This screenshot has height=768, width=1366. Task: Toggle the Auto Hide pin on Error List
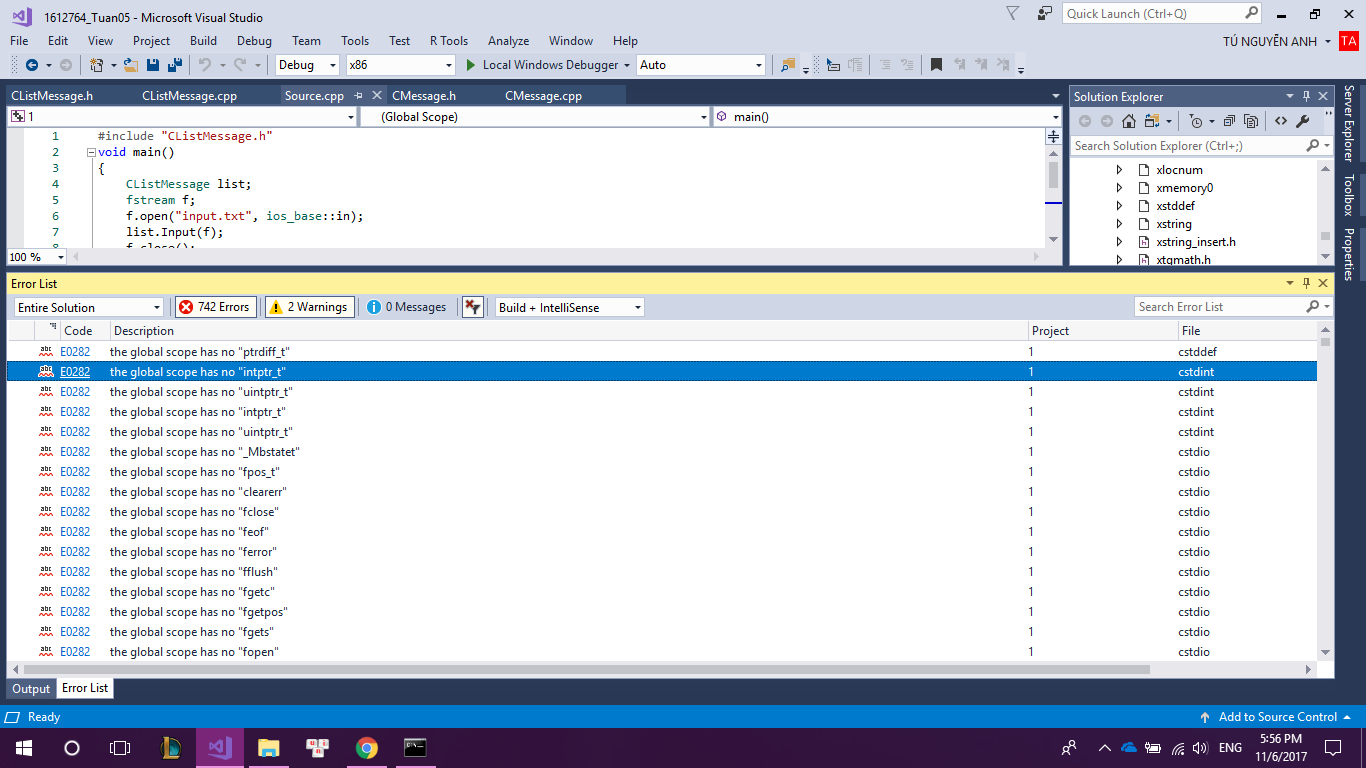1306,284
